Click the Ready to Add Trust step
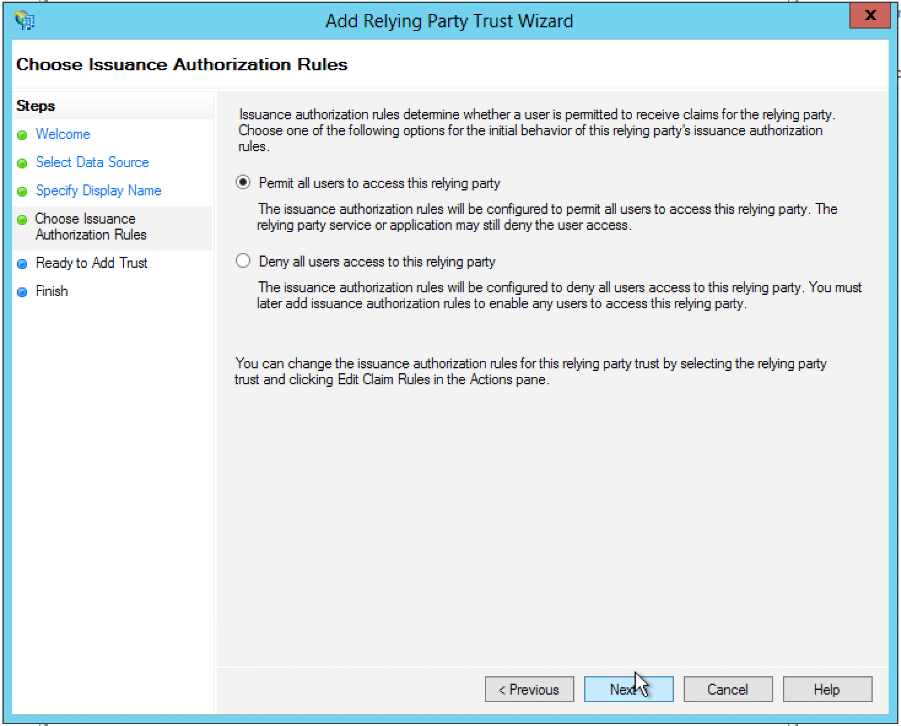901x726 pixels. (91, 263)
